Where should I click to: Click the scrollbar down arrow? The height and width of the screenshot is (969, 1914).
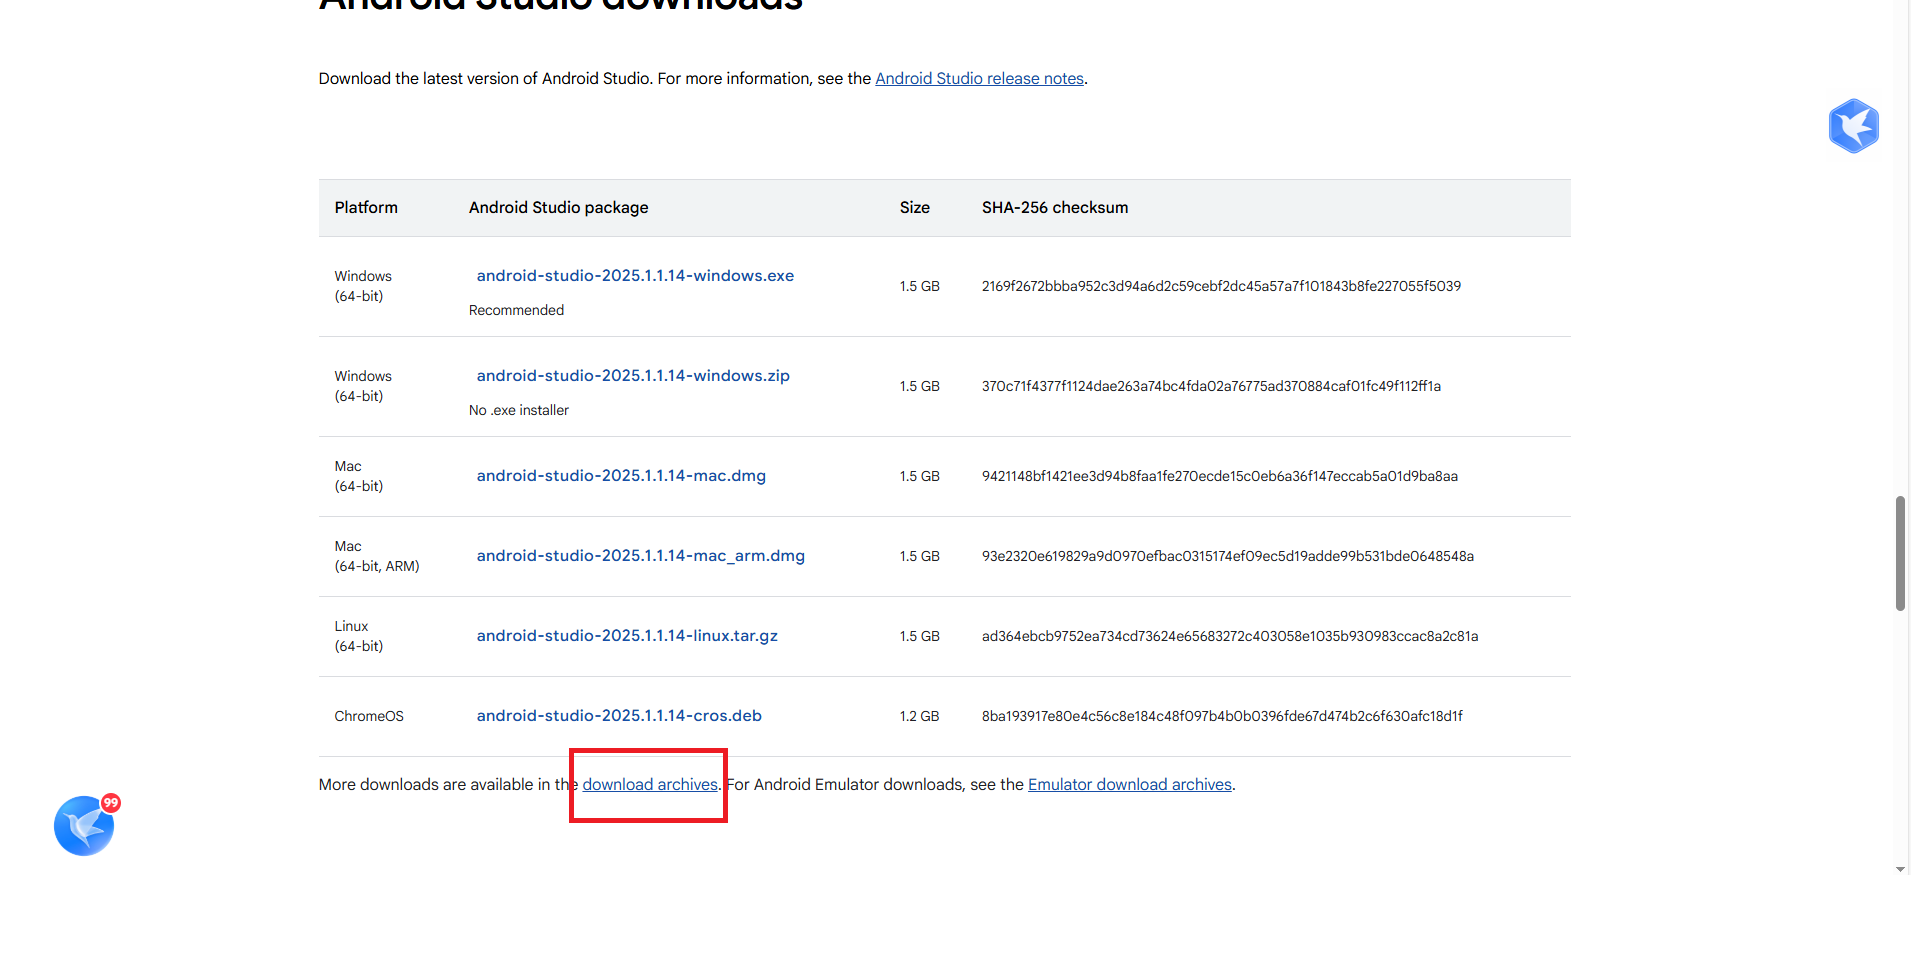pos(1900,870)
